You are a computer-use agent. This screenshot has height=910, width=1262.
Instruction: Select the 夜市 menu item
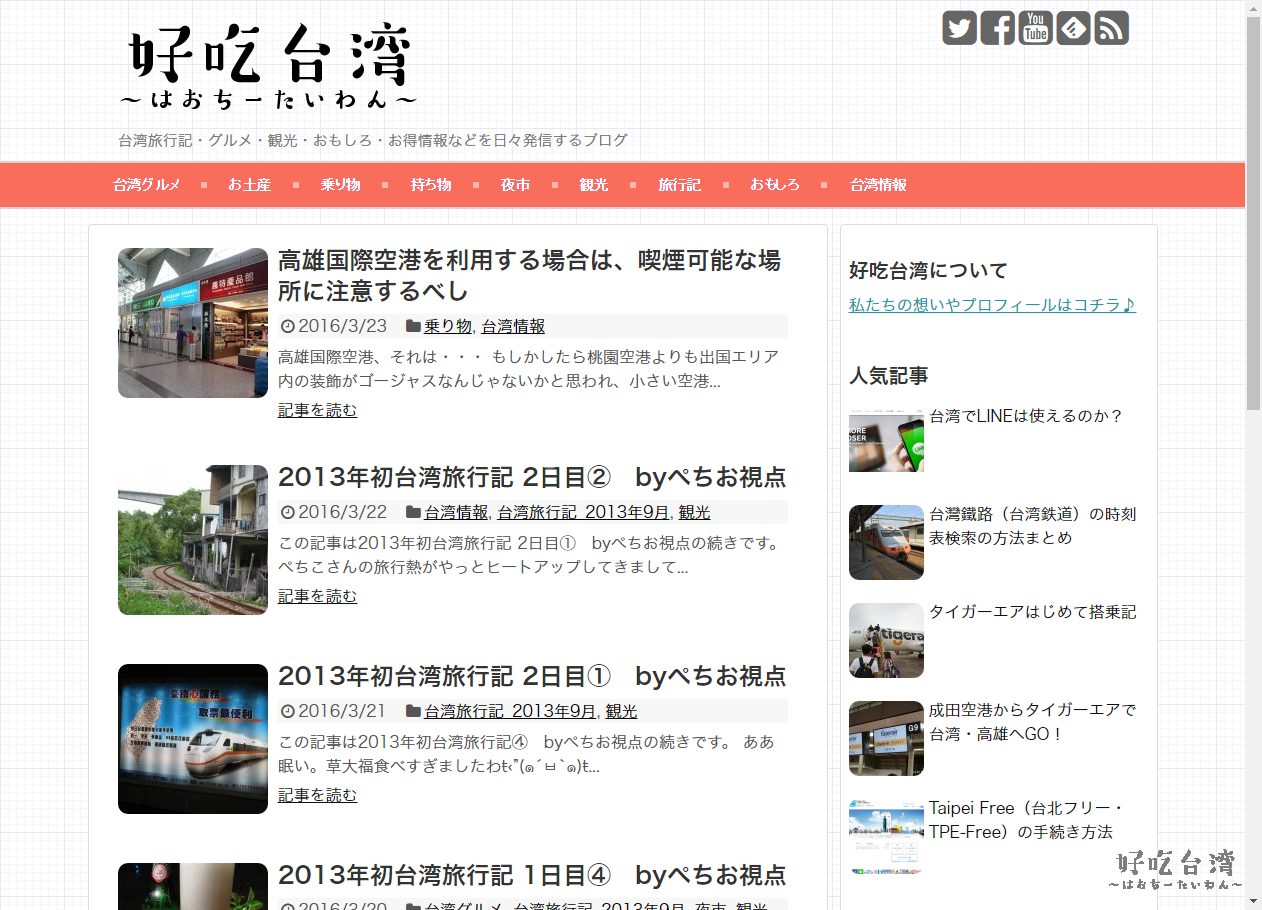click(x=515, y=185)
